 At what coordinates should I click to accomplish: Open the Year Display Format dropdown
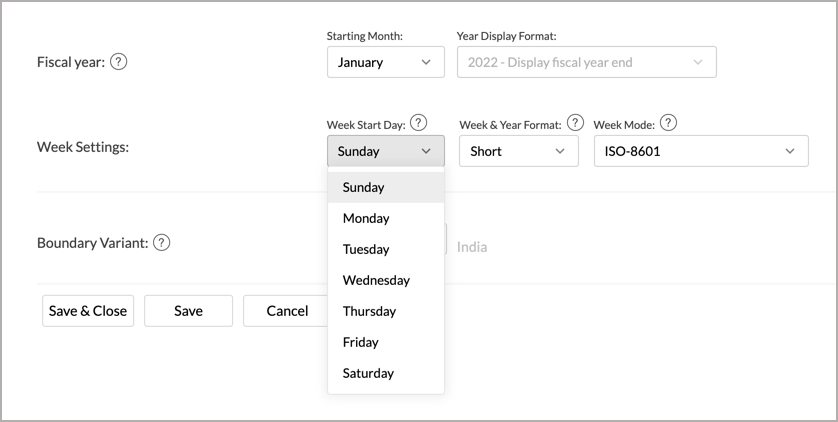587,62
